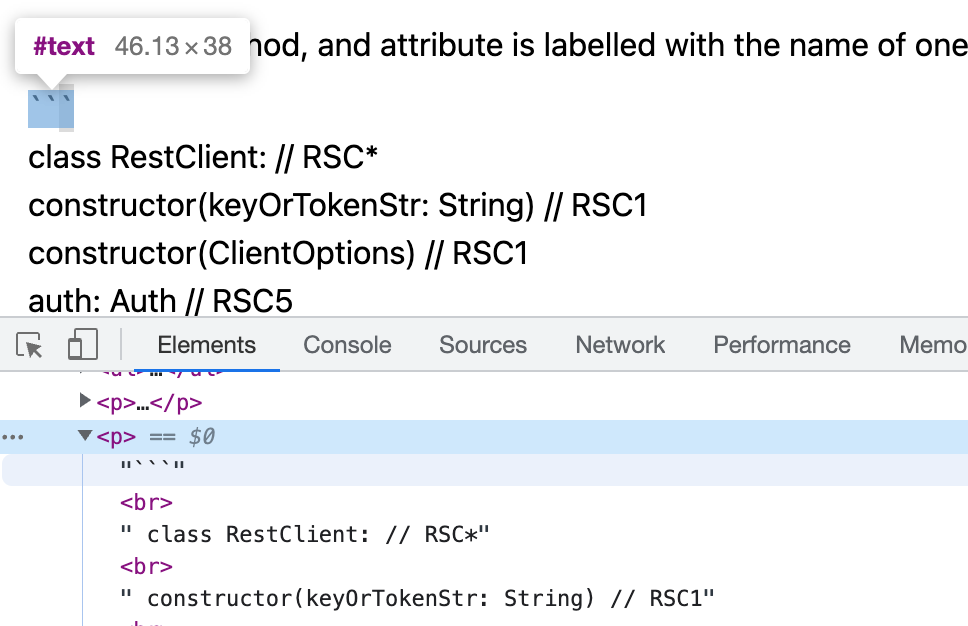Click the page line "class RestClient: // RSC*"
The width and height of the screenshot is (968, 626).
coord(202,157)
